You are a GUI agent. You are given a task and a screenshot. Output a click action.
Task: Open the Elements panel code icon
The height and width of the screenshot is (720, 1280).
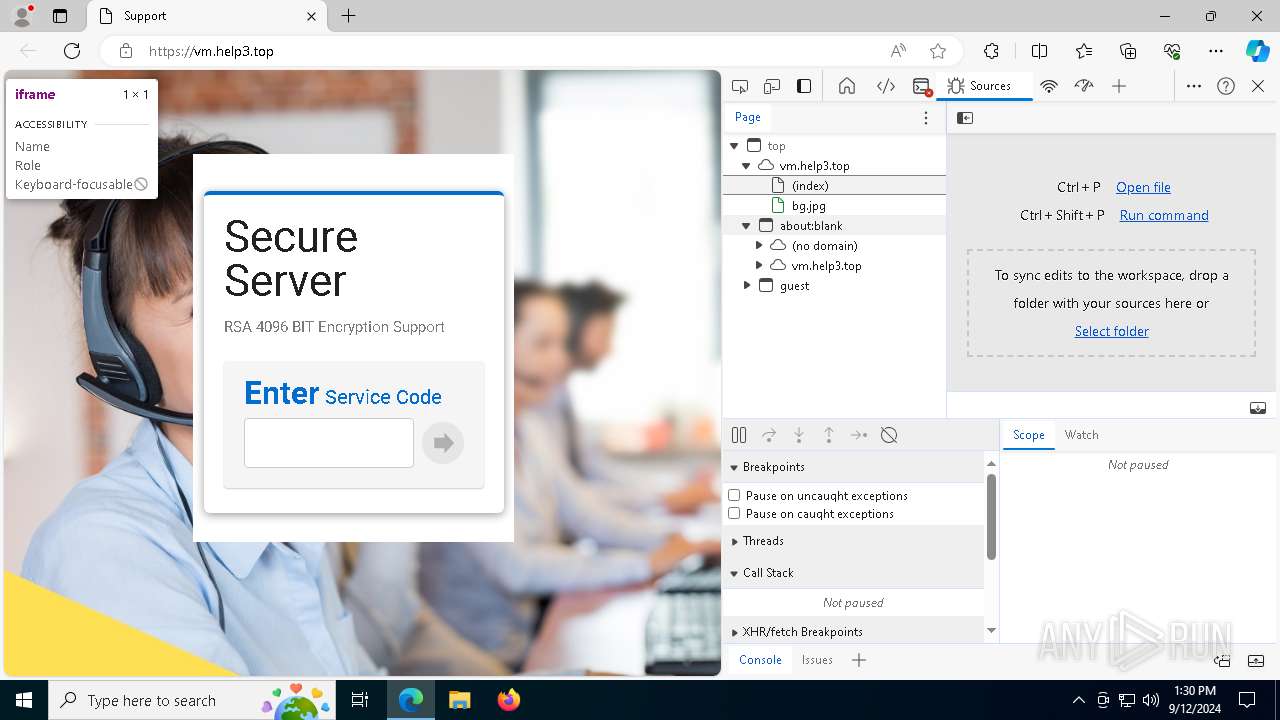[x=886, y=86]
